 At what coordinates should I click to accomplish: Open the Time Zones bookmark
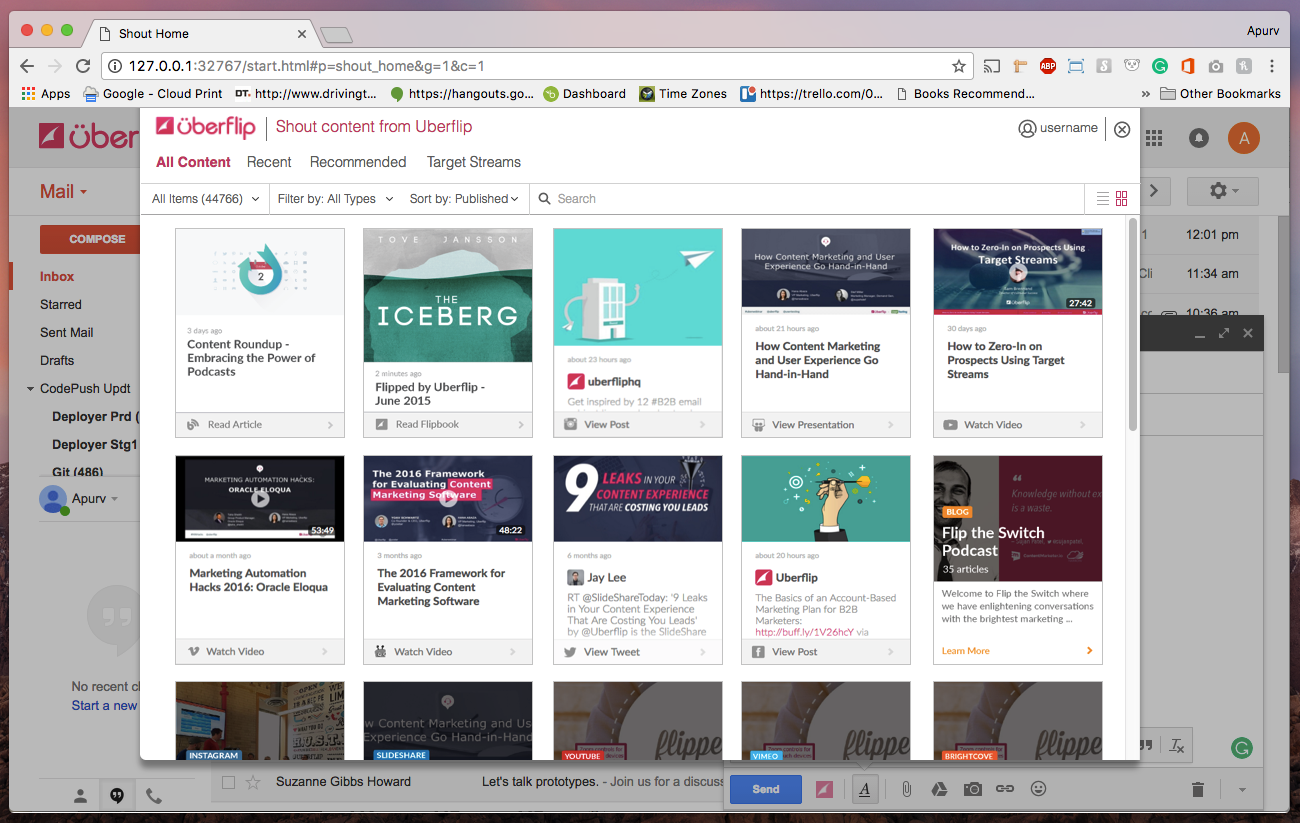[683, 94]
